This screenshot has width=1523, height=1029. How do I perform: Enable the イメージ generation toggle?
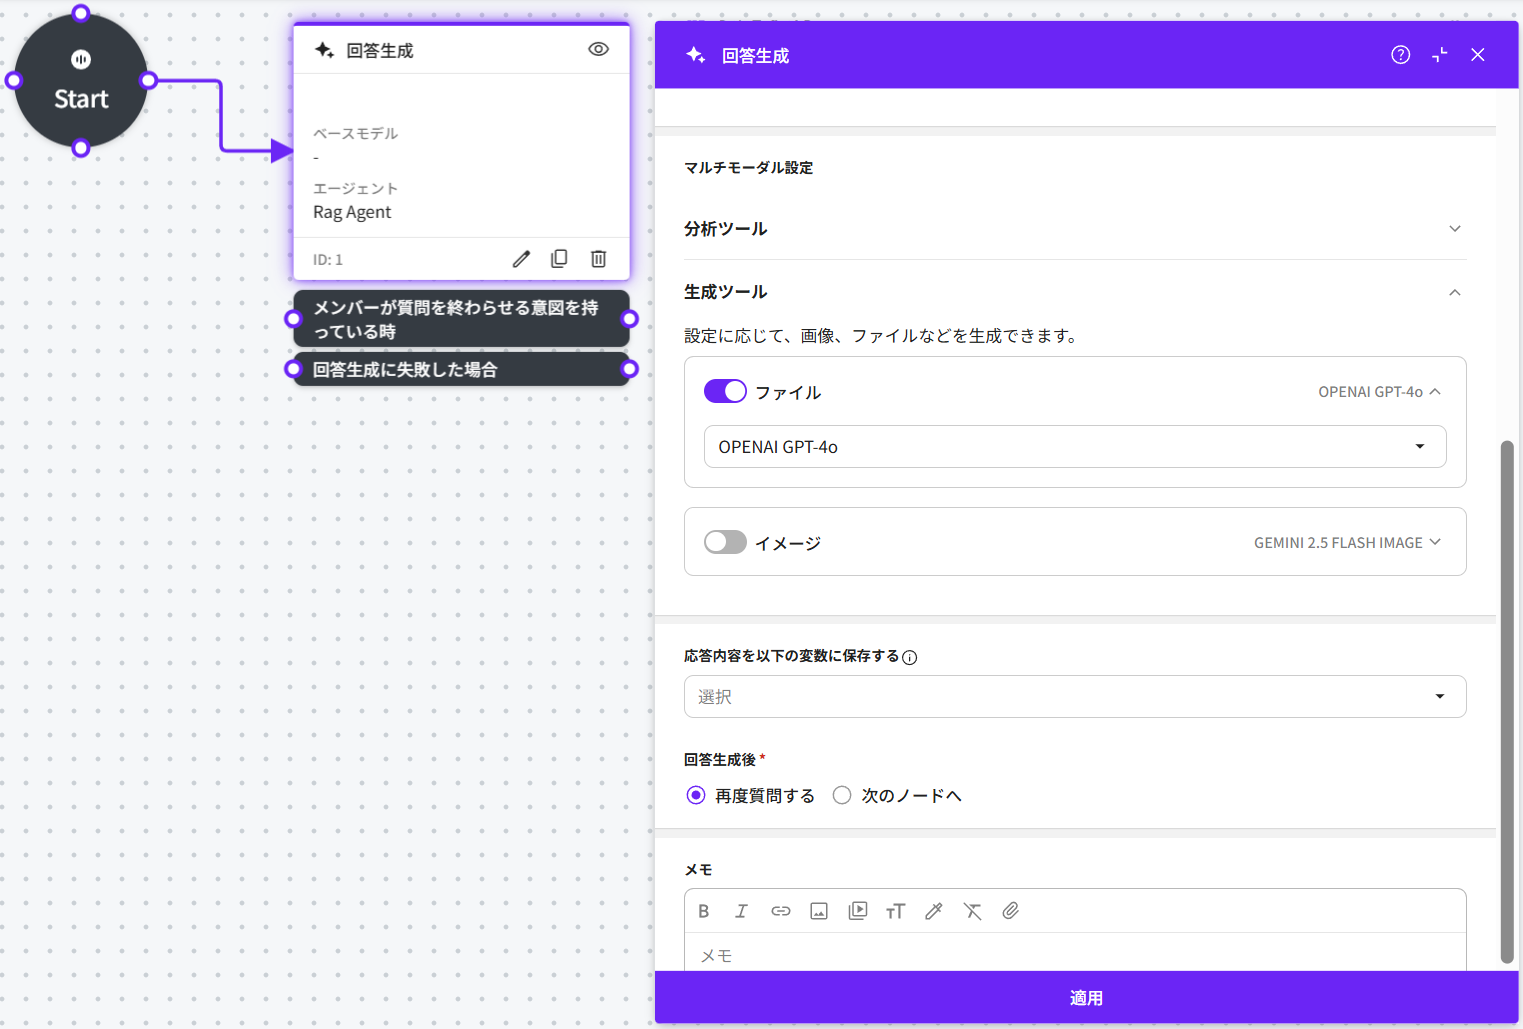[x=725, y=542]
